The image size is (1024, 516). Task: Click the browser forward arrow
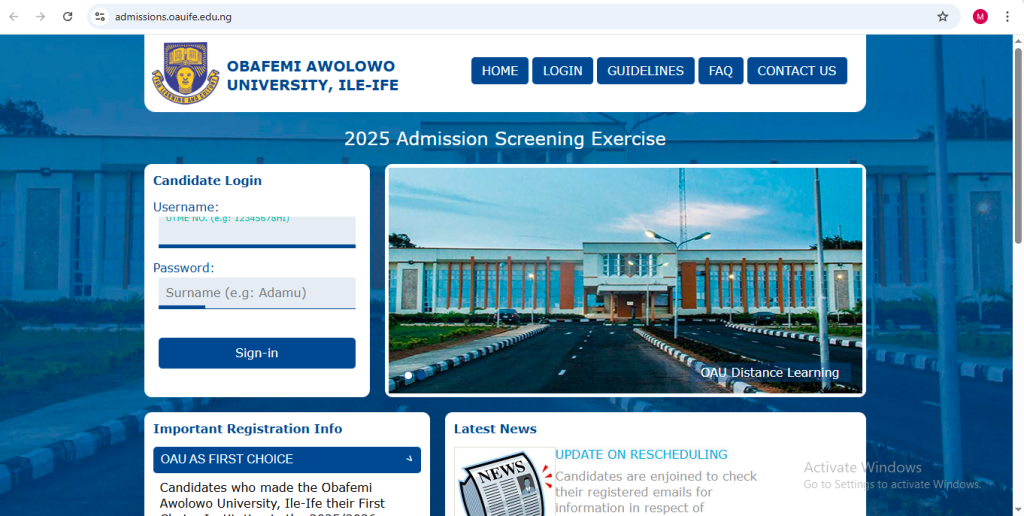[40, 16]
